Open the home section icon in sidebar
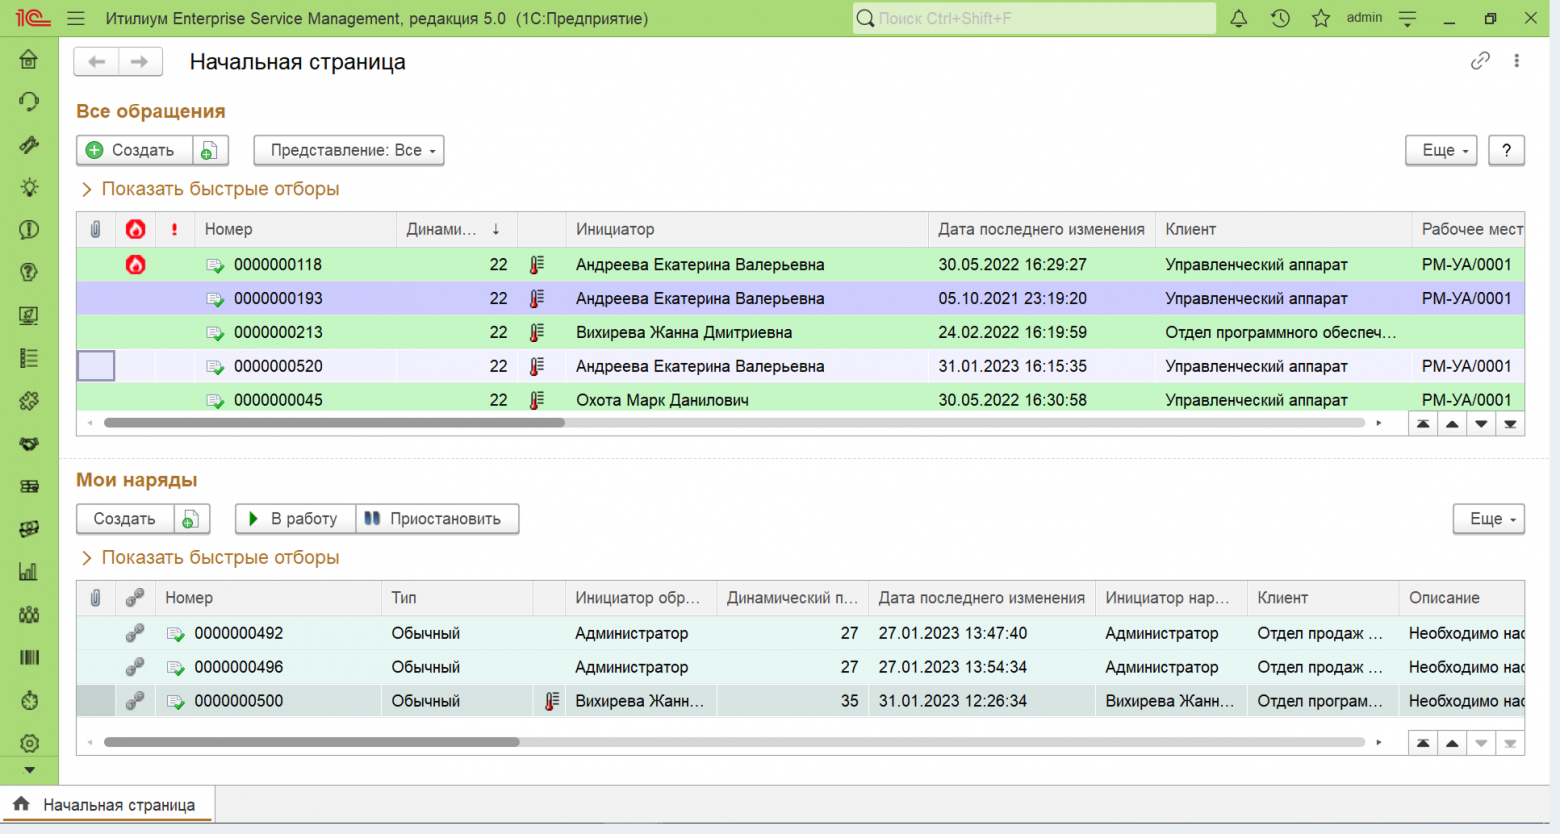The width and height of the screenshot is (1560, 834). (x=29, y=59)
